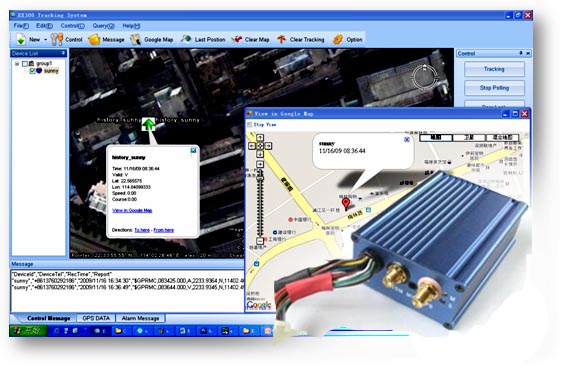Click the Windows Start button

[28, 330]
